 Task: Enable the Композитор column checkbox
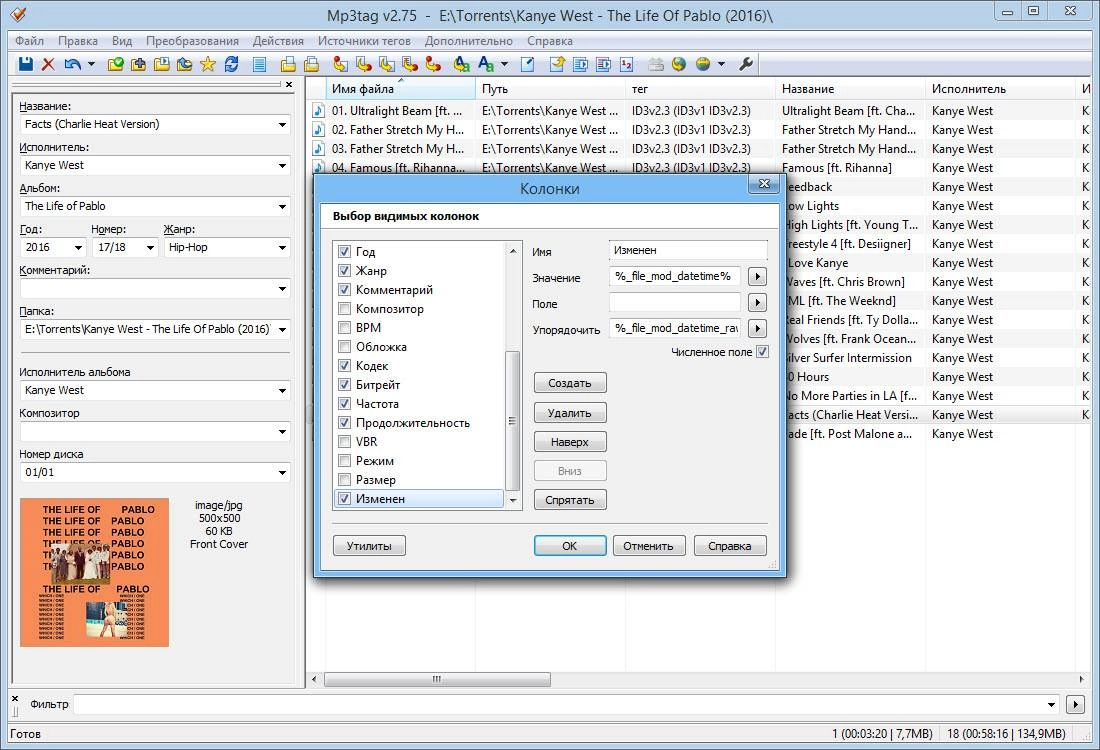[344, 309]
